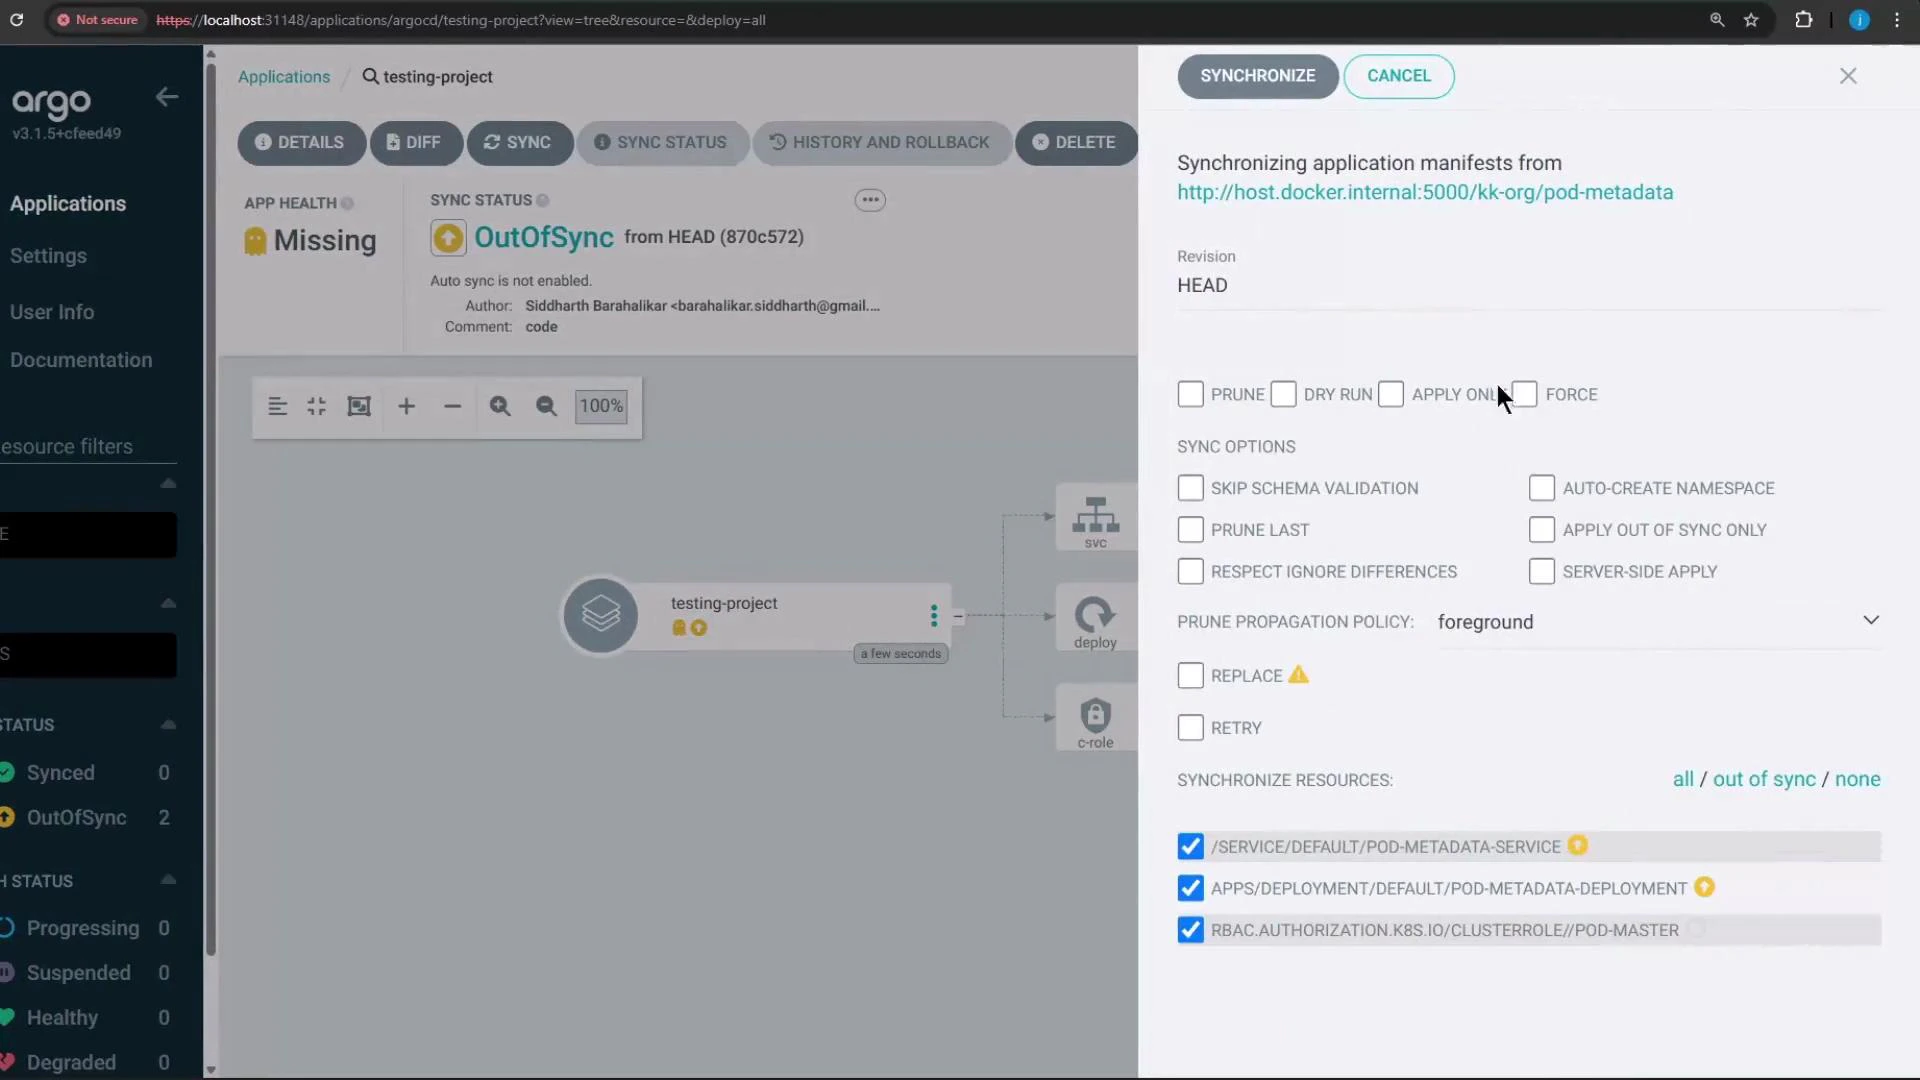The width and height of the screenshot is (1920, 1080).
Task: Navigate to User Info in sidebar
Action: coord(52,311)
